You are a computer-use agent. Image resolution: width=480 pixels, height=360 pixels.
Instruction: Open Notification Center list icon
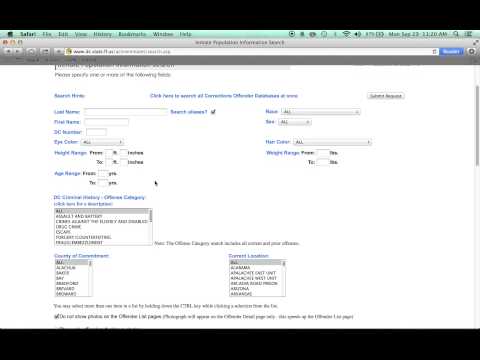(x=468, y=34)
